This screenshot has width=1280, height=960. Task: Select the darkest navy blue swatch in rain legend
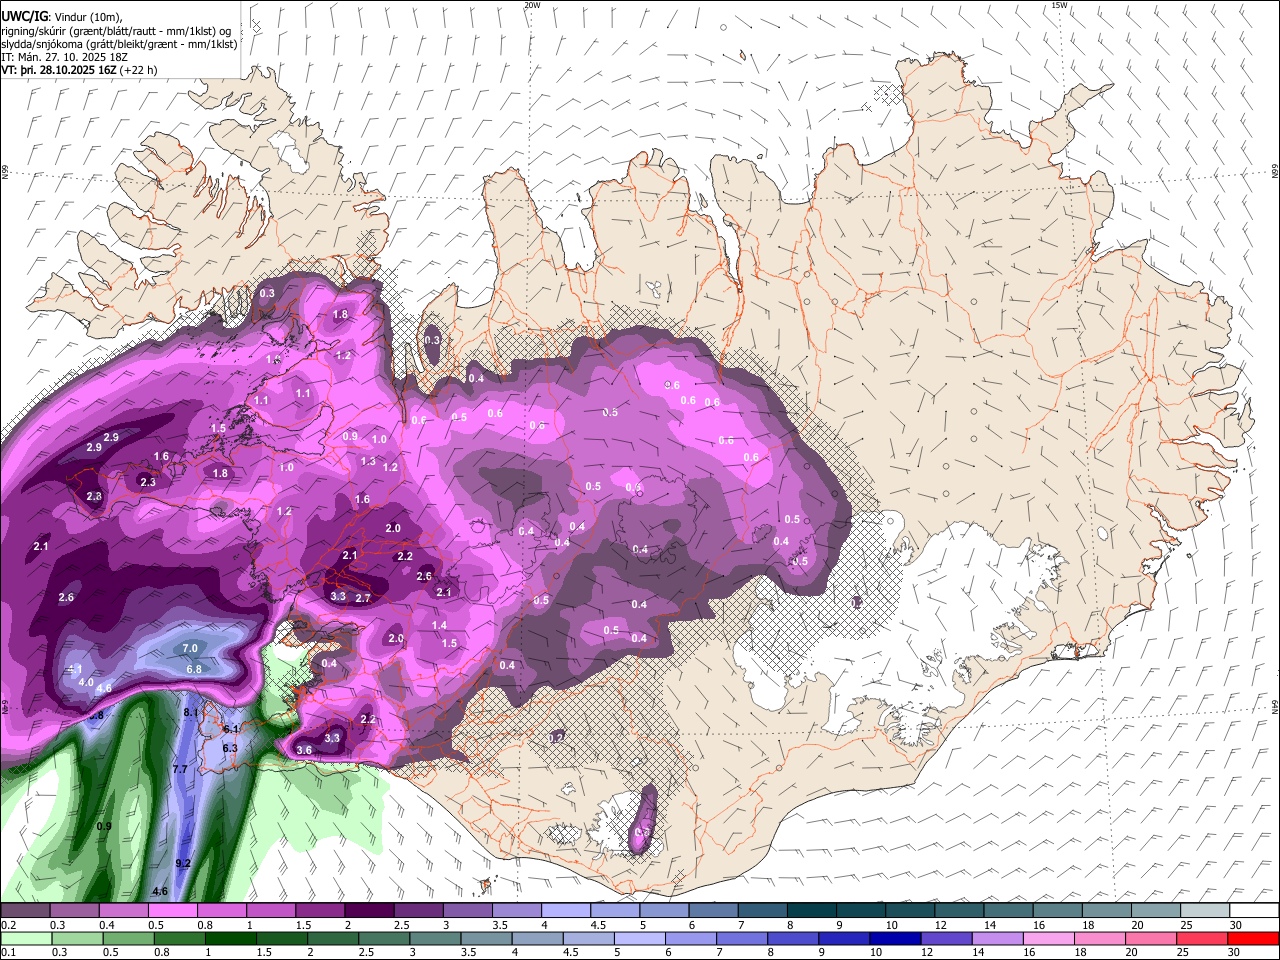click(894, 938)
